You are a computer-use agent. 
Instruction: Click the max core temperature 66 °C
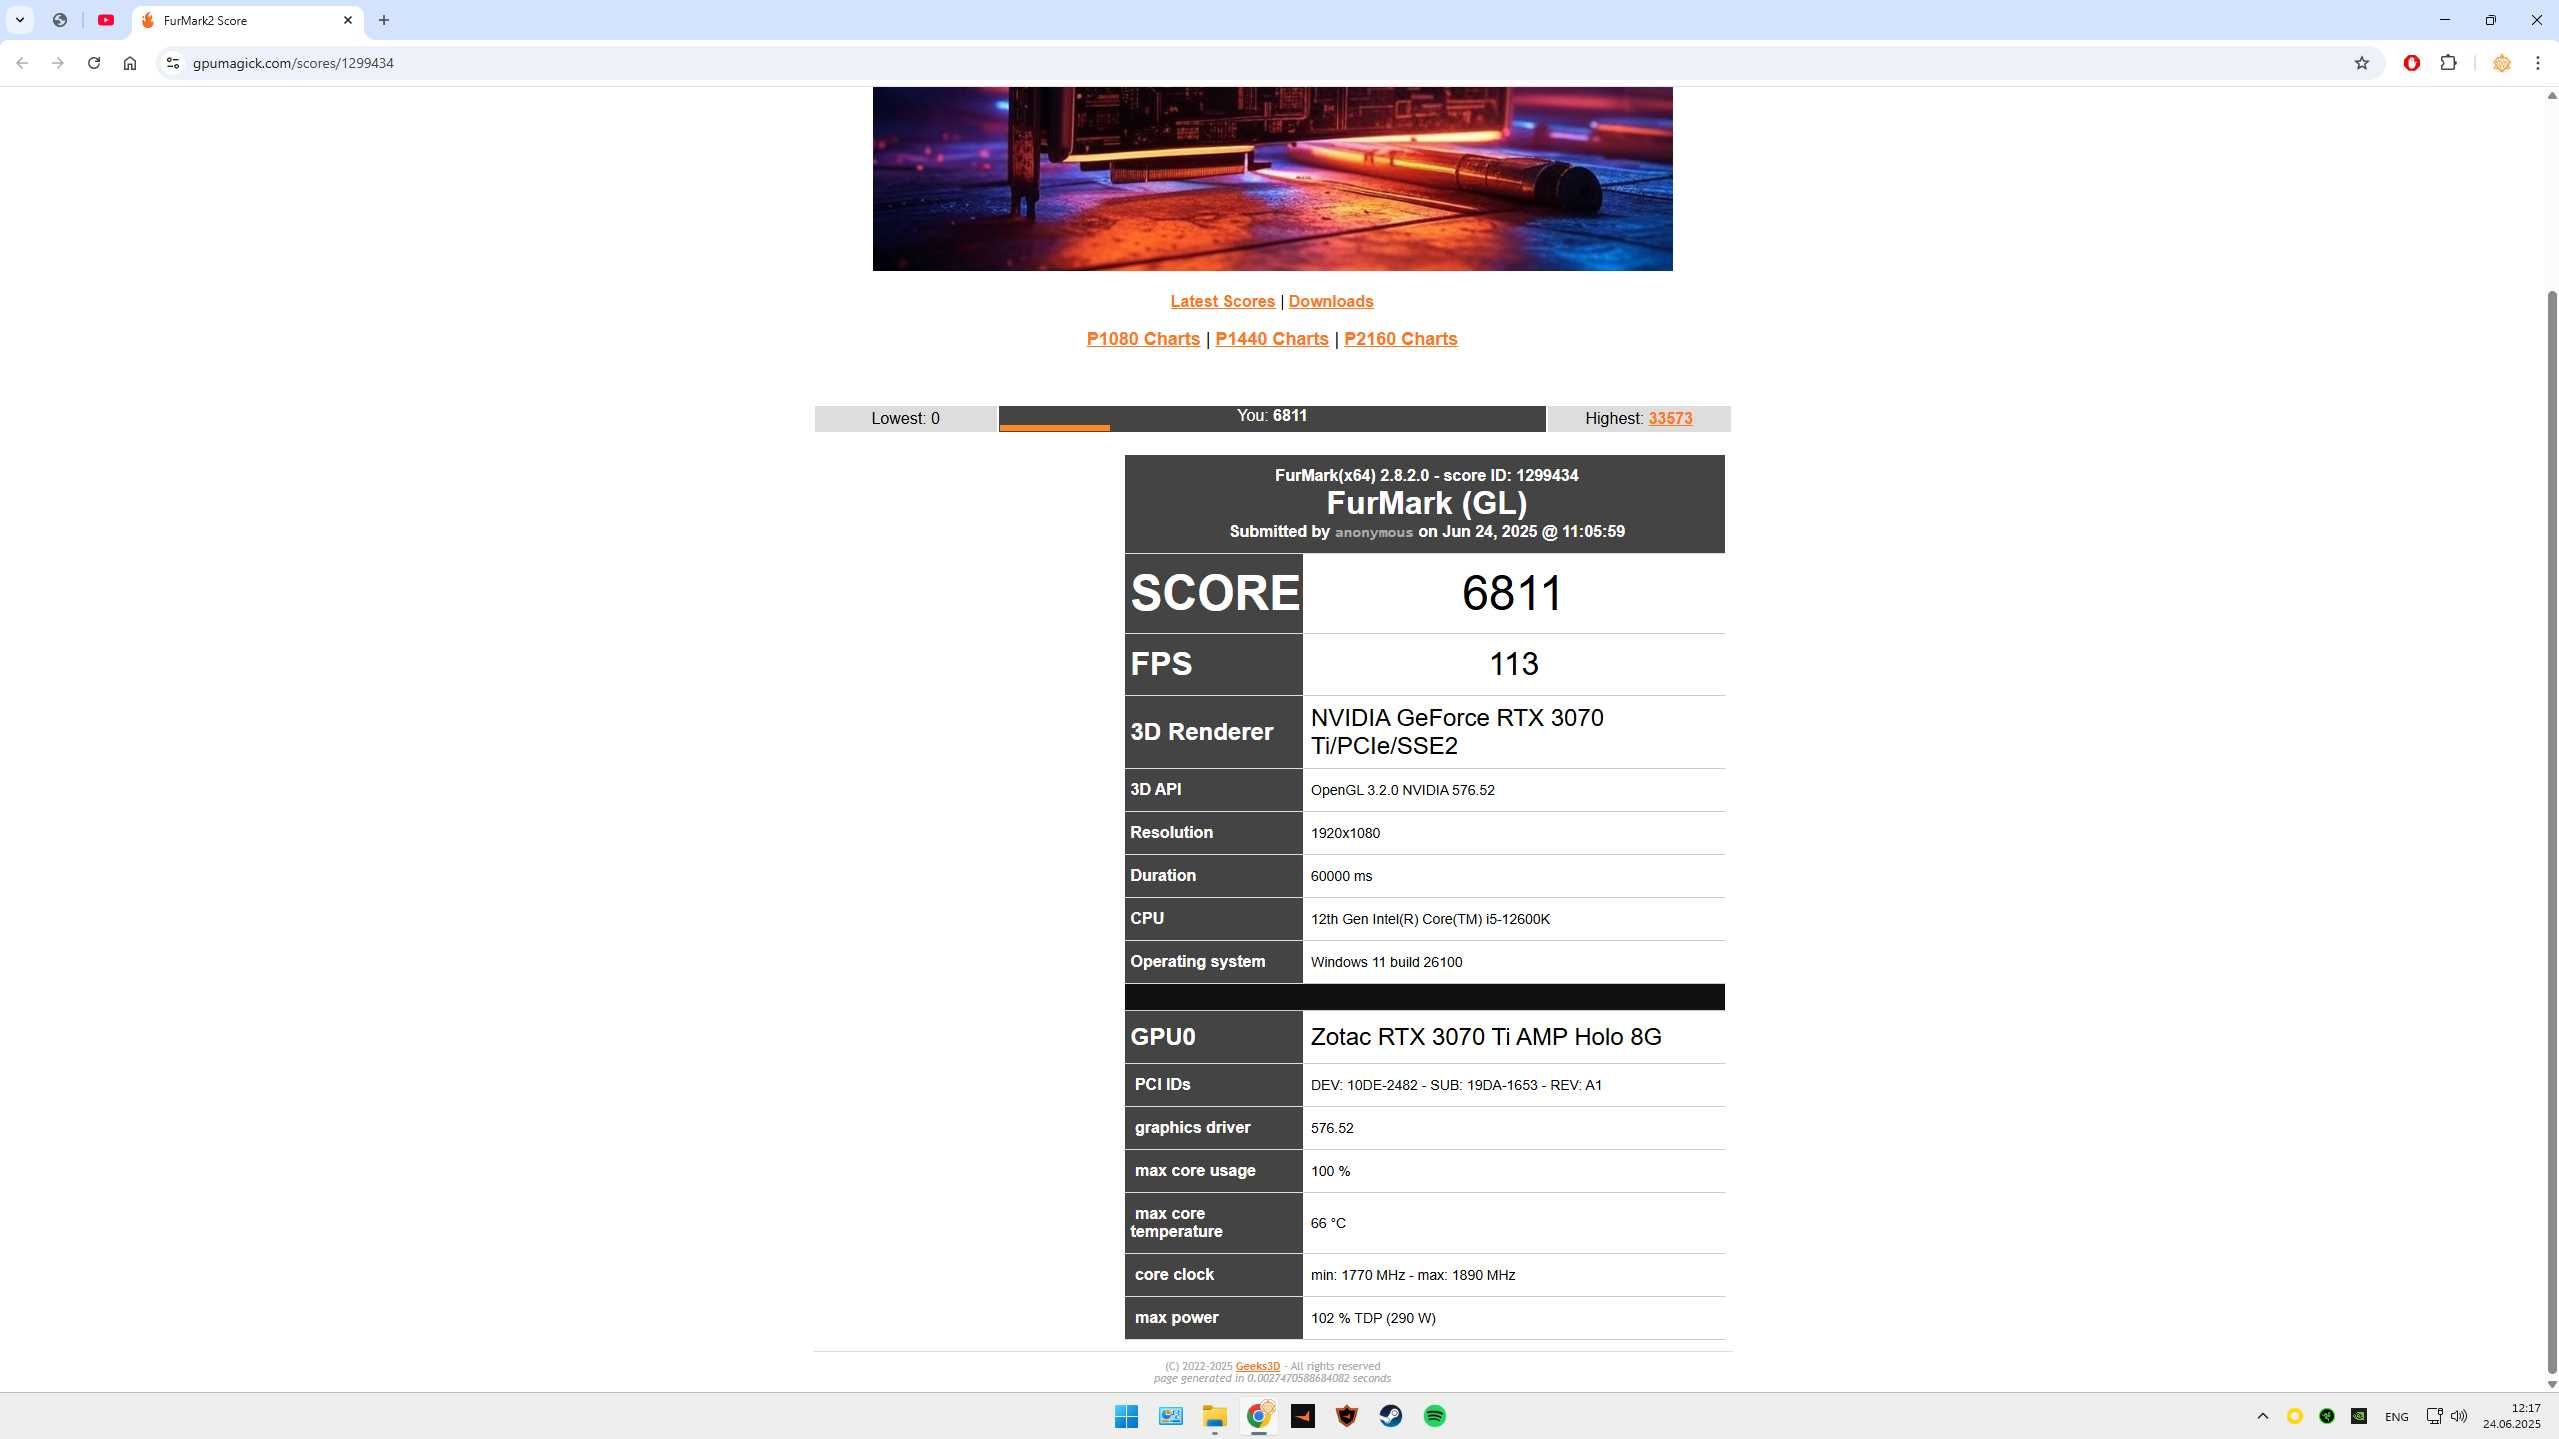tap(1328, 1223)
